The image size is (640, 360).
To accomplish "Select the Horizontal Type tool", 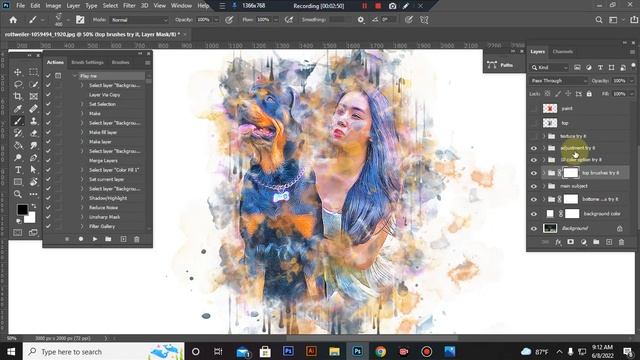I will [x=18, y=170].
